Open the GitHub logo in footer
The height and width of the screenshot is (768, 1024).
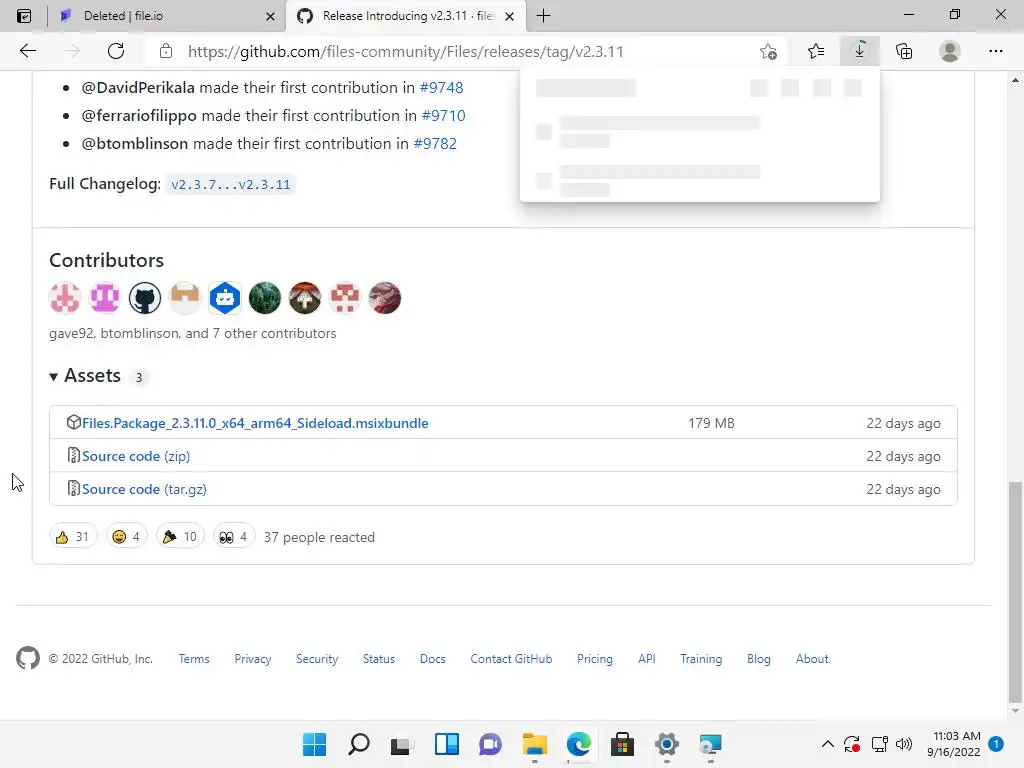tap(27, 658)
